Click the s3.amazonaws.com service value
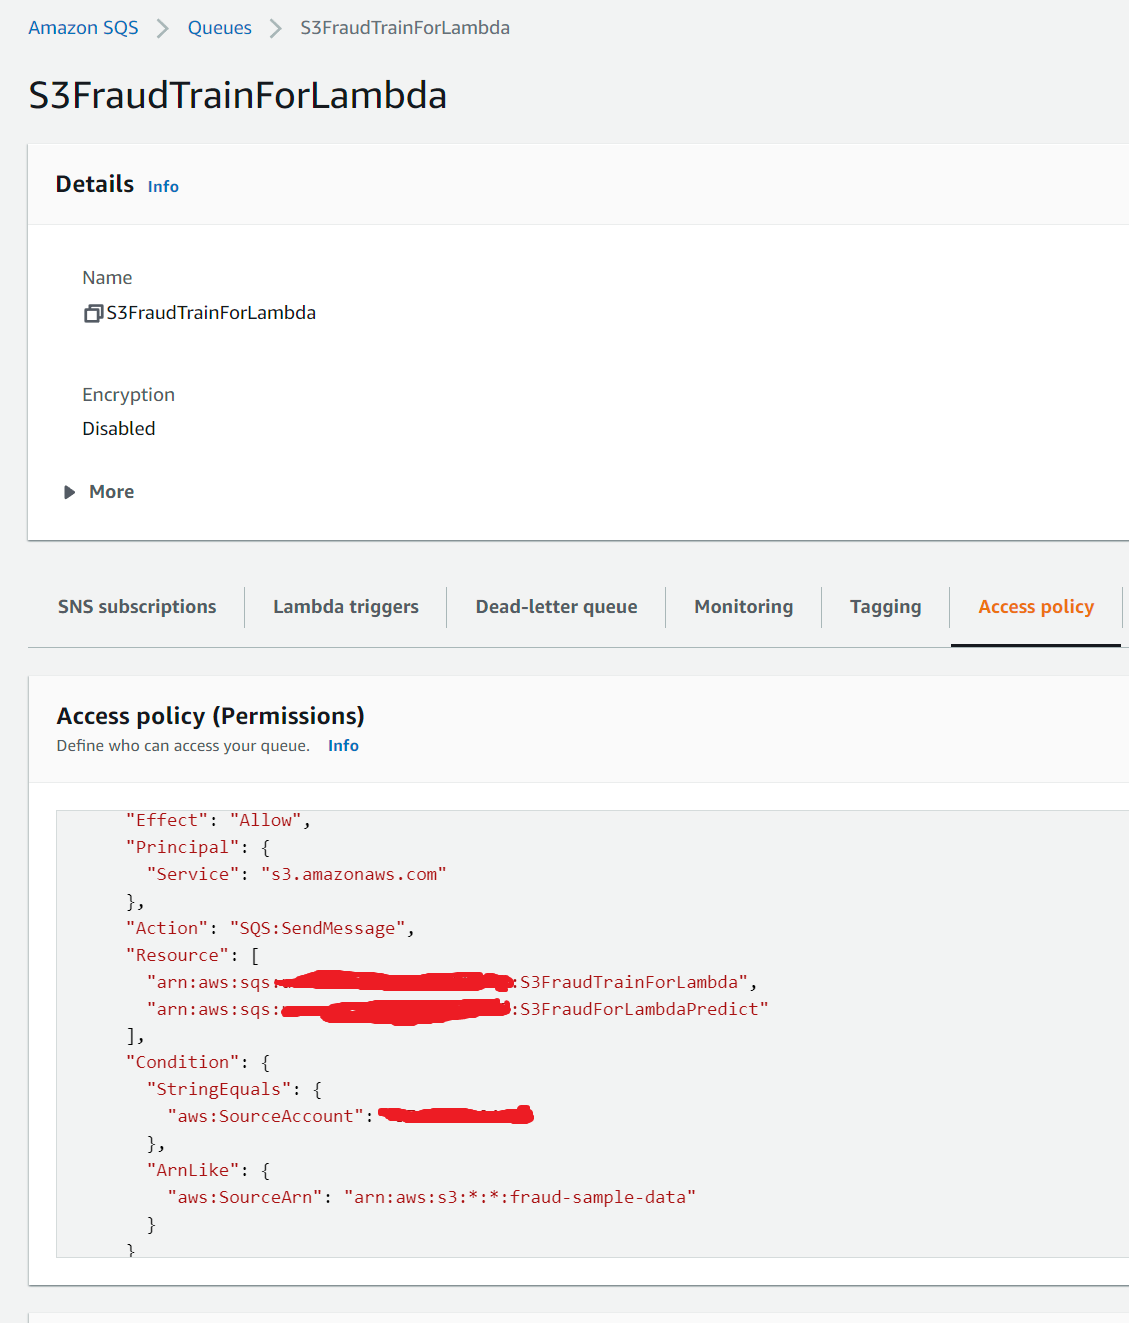 pos(353,875)
